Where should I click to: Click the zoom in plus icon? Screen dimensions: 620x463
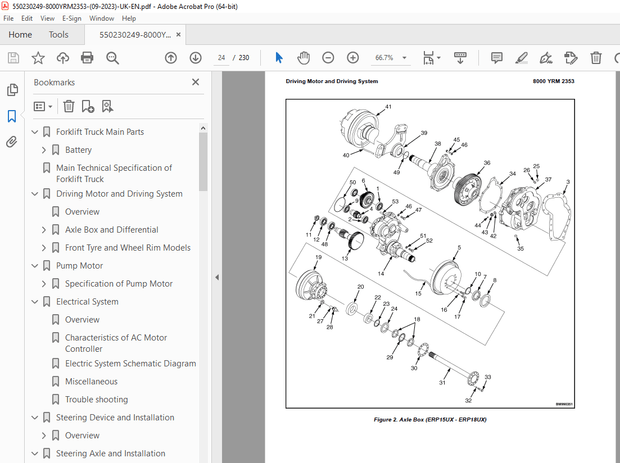(x=353, y=58)
